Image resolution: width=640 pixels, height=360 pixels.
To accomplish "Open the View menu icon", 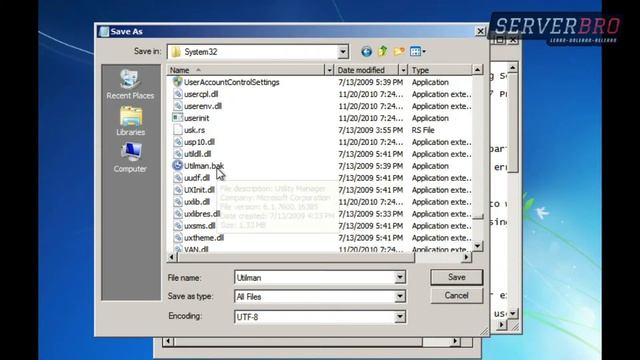I will coord(418,51).
